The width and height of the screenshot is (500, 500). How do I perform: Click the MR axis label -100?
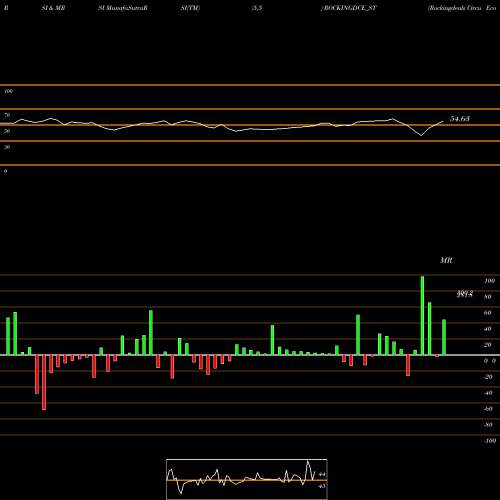489,441
